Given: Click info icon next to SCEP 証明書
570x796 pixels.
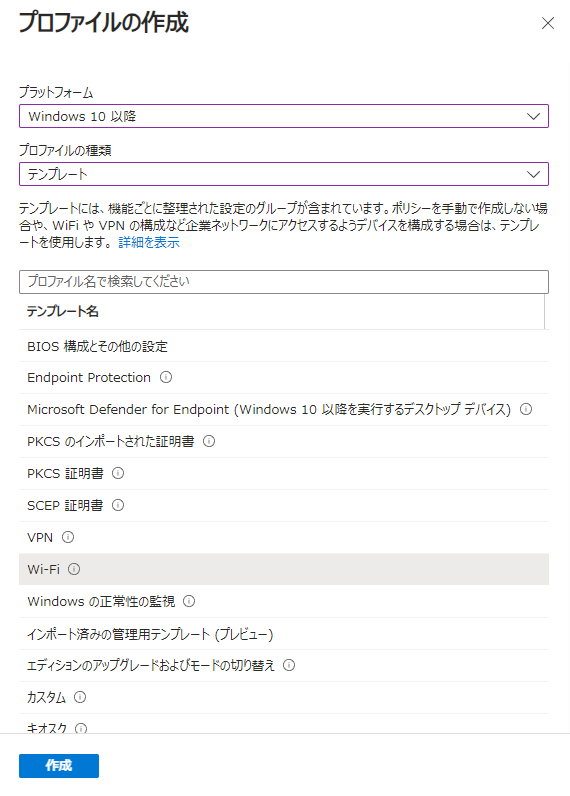Looking at the screenshot, I should click(x=118, y=505).
